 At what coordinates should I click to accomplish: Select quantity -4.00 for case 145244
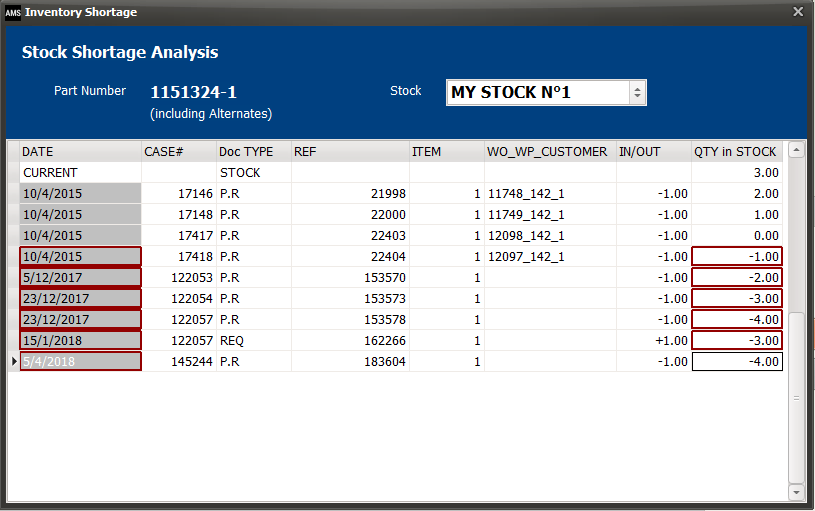point(737,361)
